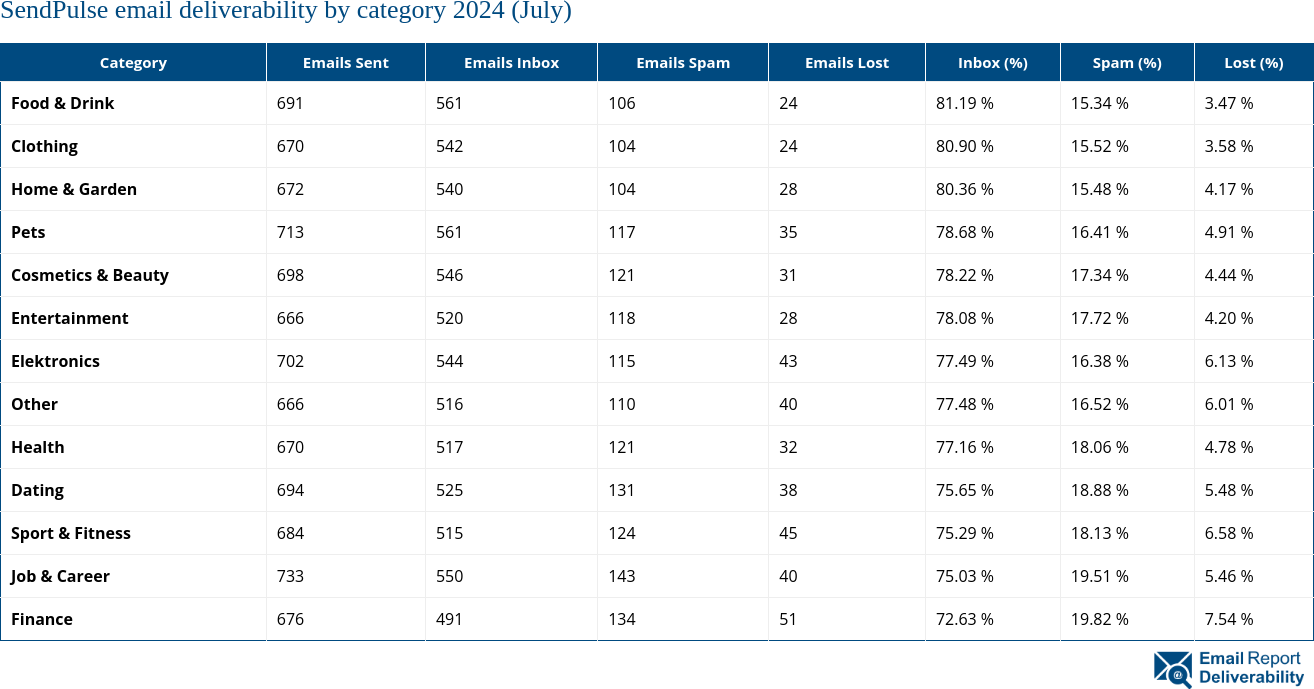Viewport: 1314px width, 689px height.
Task: Click the 17.72 % spam rate
Action: point(1100,318)
